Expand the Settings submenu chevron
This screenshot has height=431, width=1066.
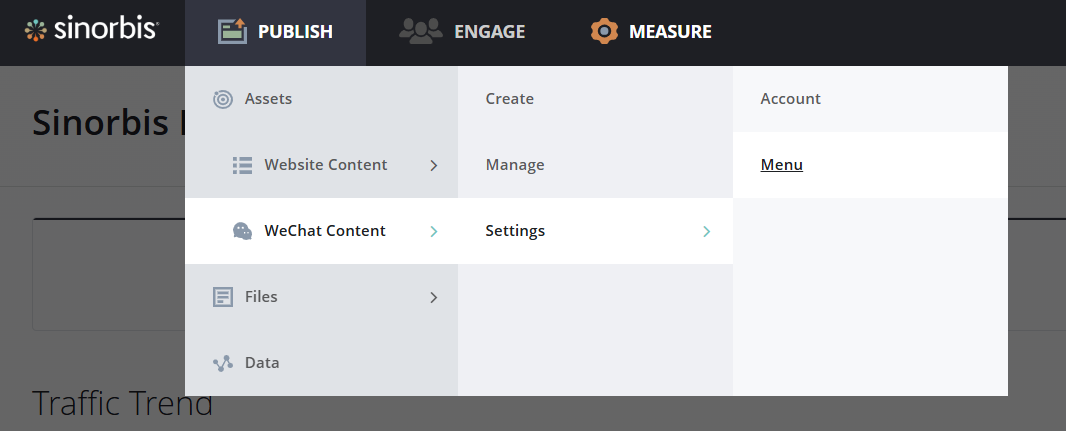[707, 231]
